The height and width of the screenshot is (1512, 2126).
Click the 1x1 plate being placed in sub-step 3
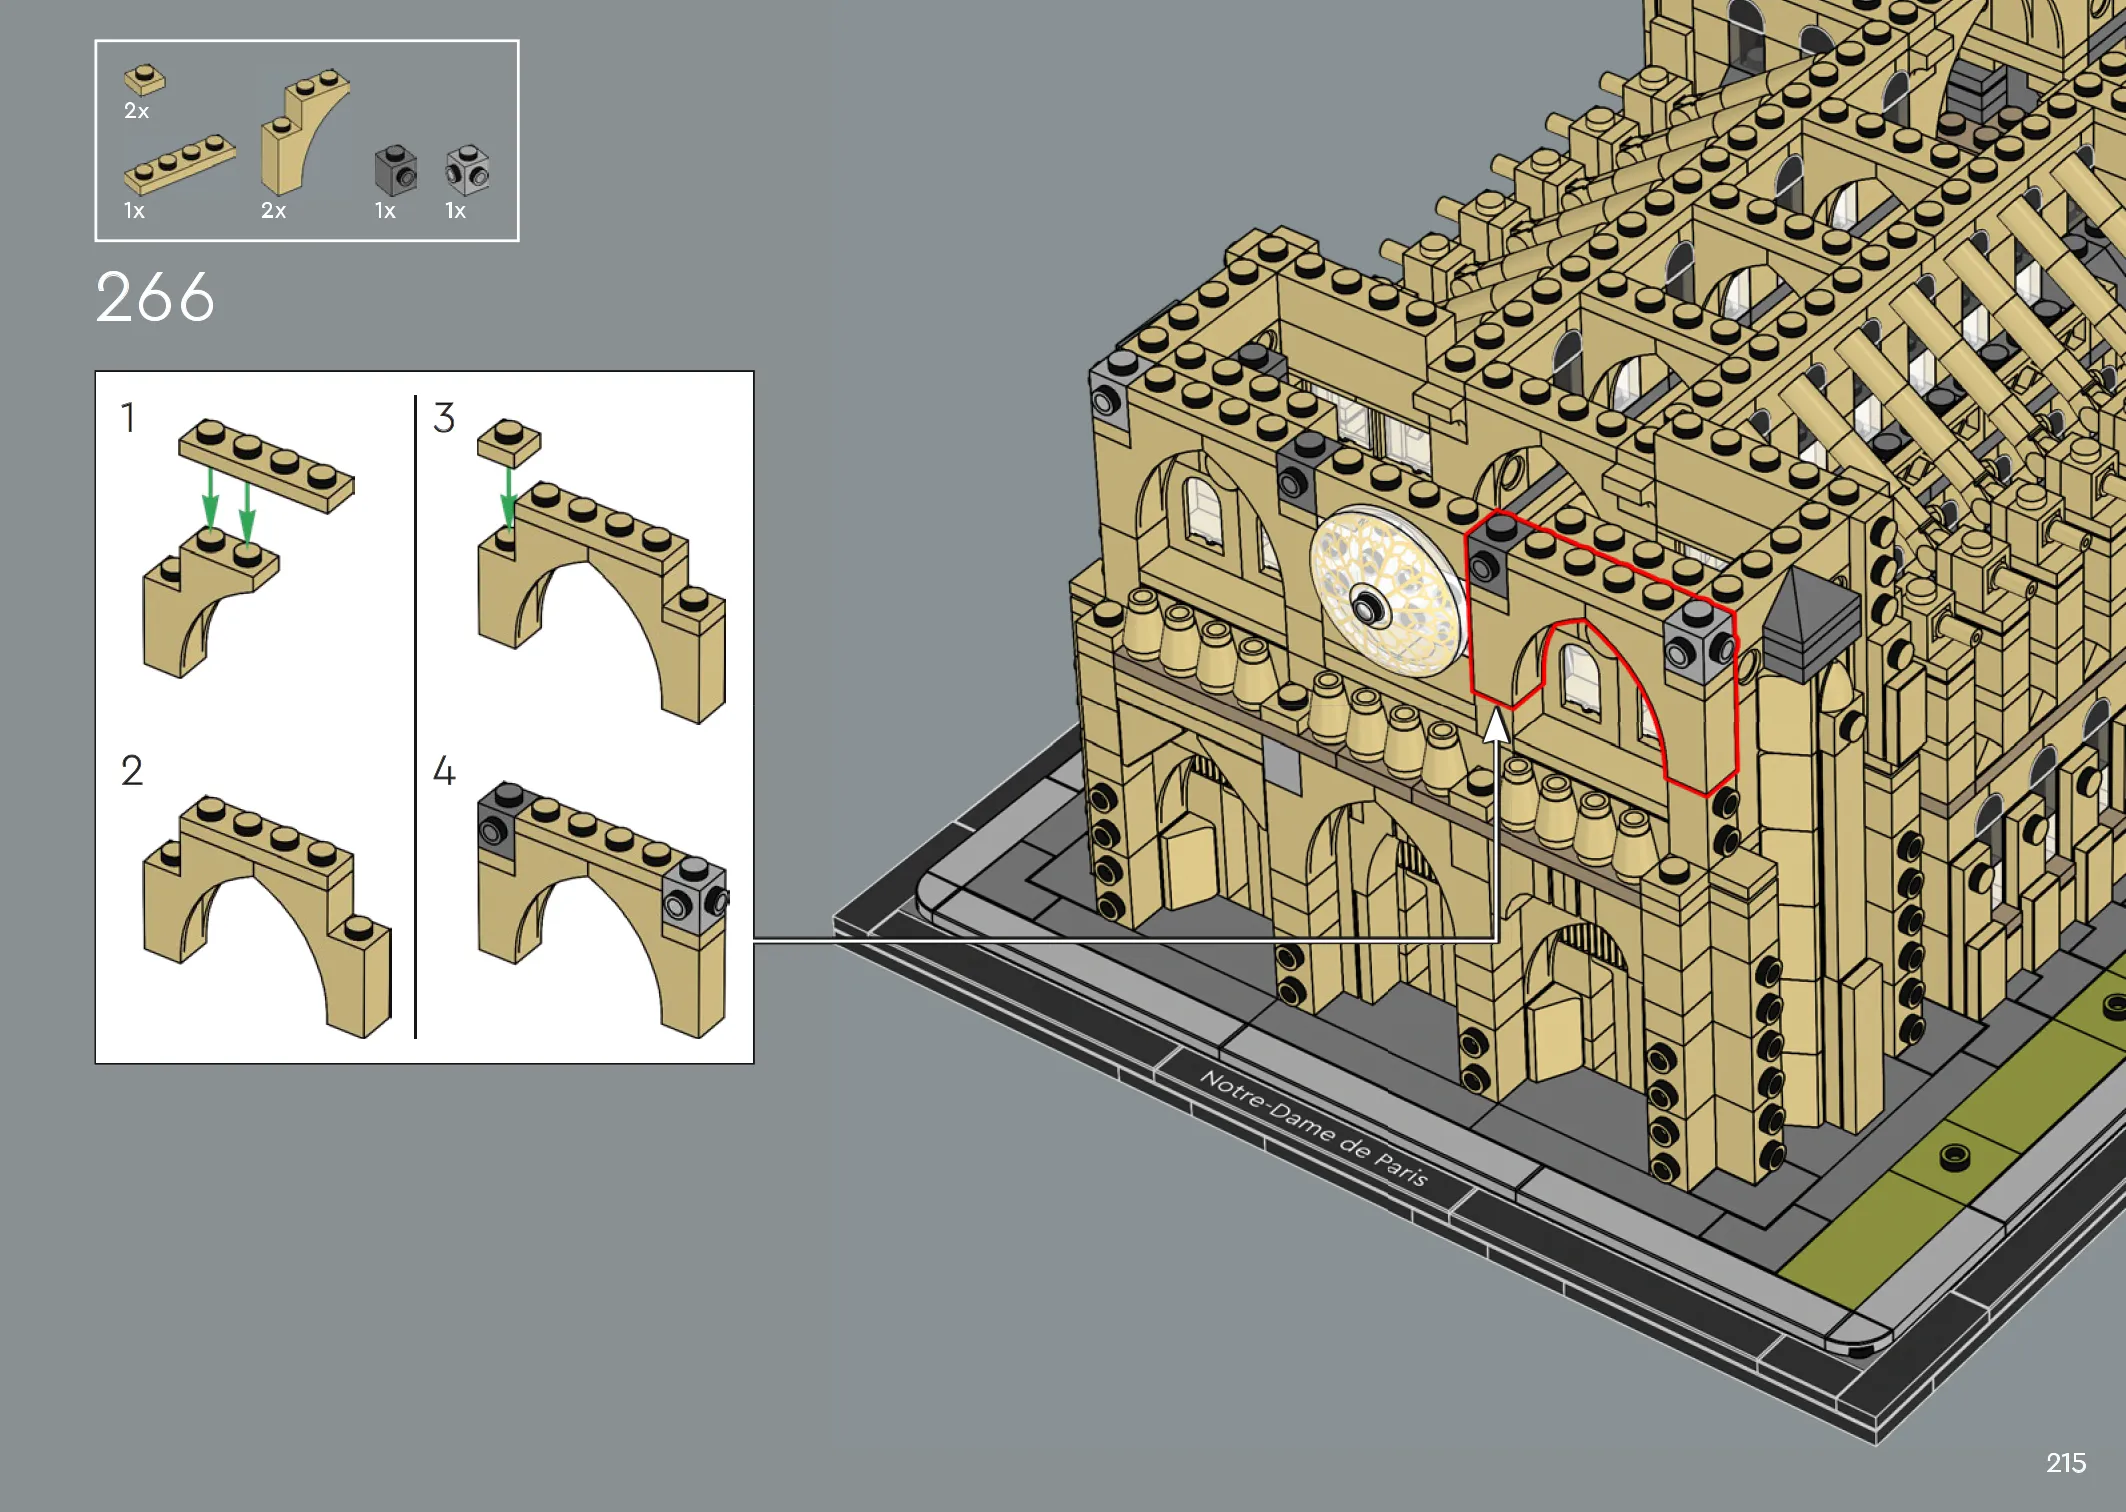click(509, 442)
